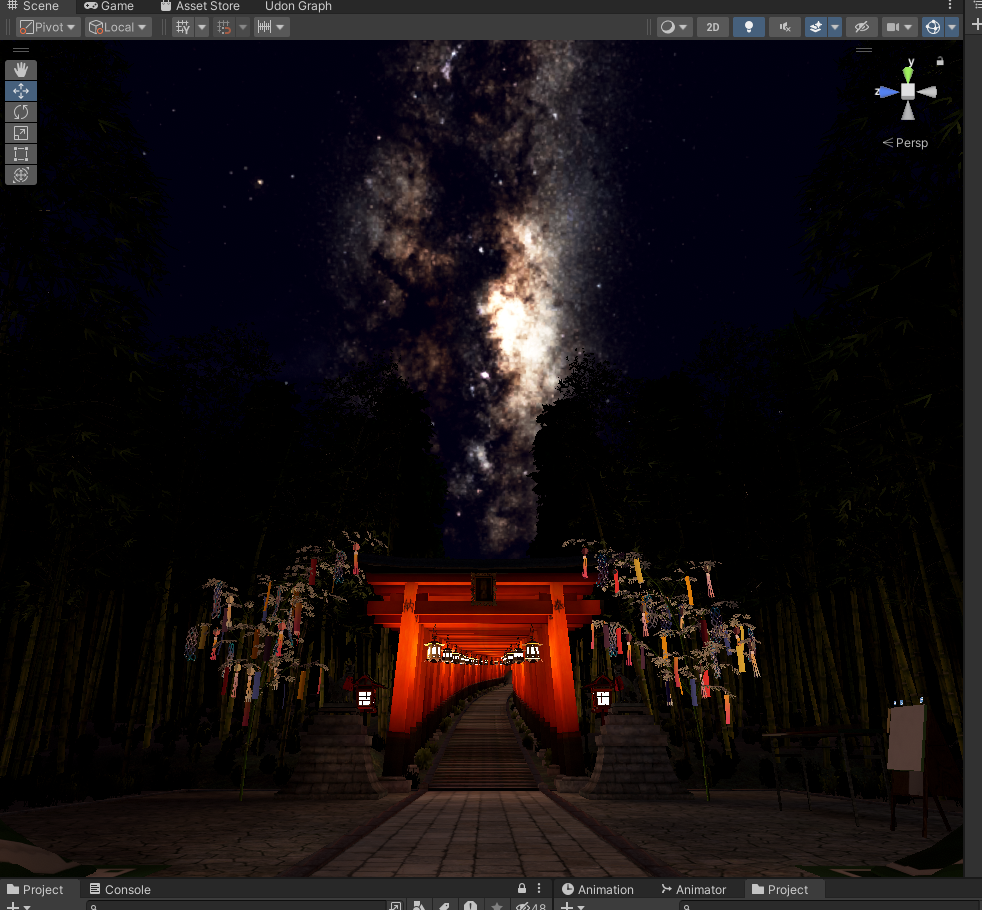The height and width of the screenshot is (910, 982).
Task: Select the Scale tool
Action: pyautogui.click(x=21, y=133)
